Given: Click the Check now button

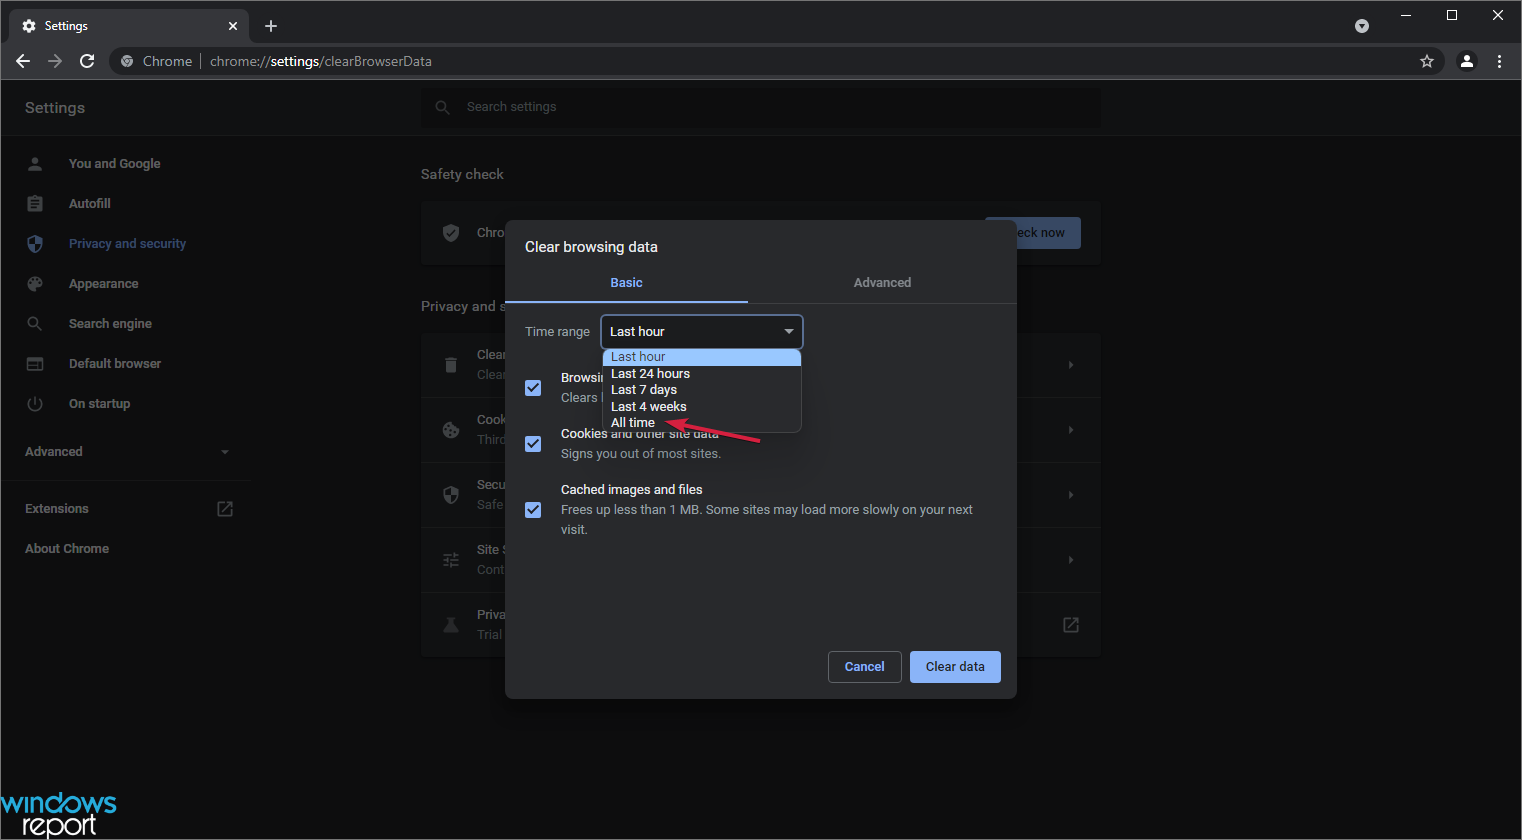Looking at the screenshot, I should [1048, 233].
